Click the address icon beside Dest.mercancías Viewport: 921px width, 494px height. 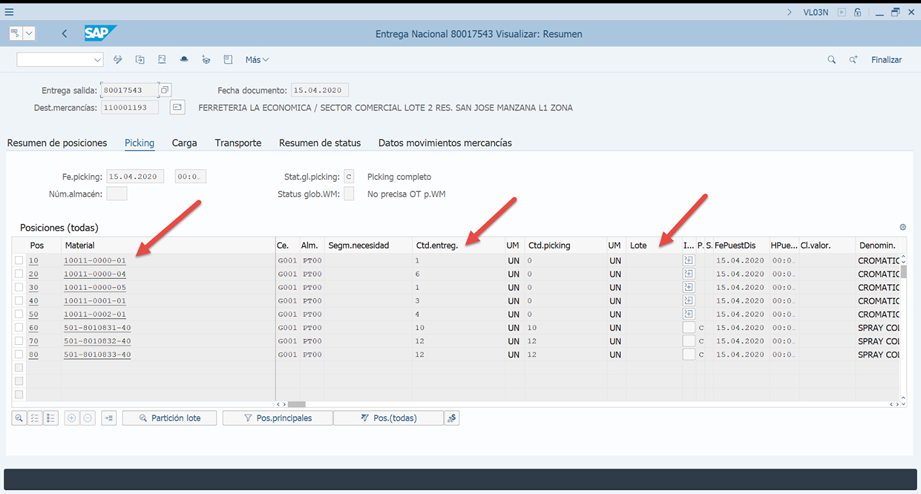click(x=177, y=107)
